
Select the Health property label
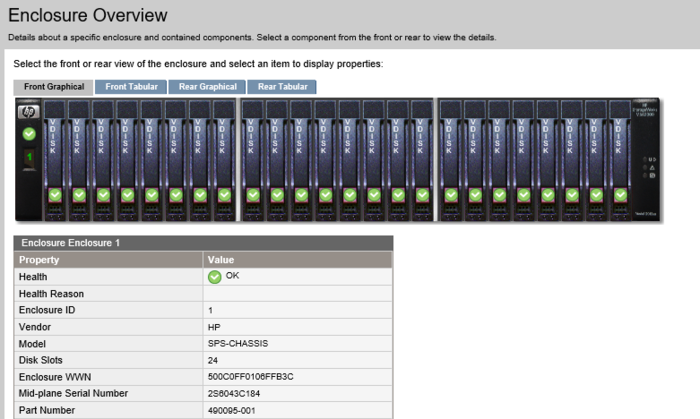click(33, 277)
